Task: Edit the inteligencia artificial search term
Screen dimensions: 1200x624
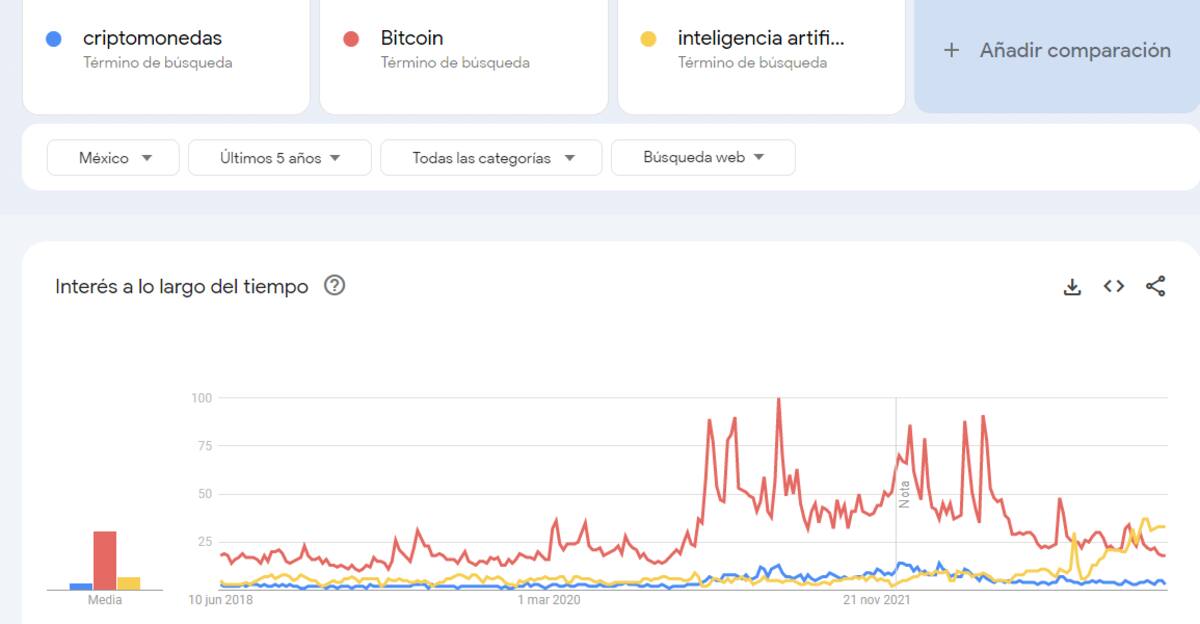Action: click(760, 39)
